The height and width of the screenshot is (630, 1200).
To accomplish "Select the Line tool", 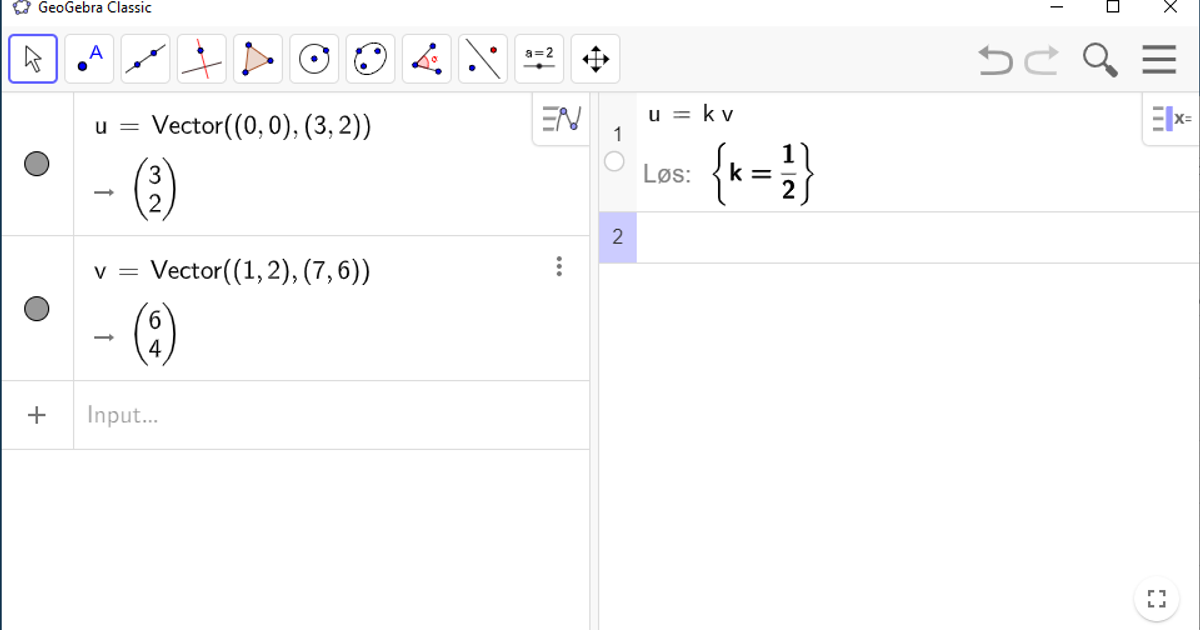I will pyautogui.click(x=145, y=59).
